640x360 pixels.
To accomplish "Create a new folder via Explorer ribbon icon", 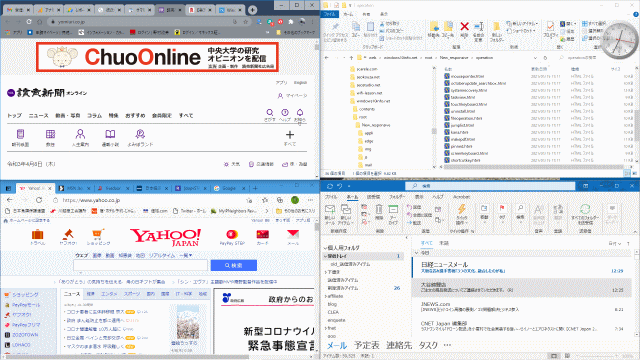I will coord(496,27).
